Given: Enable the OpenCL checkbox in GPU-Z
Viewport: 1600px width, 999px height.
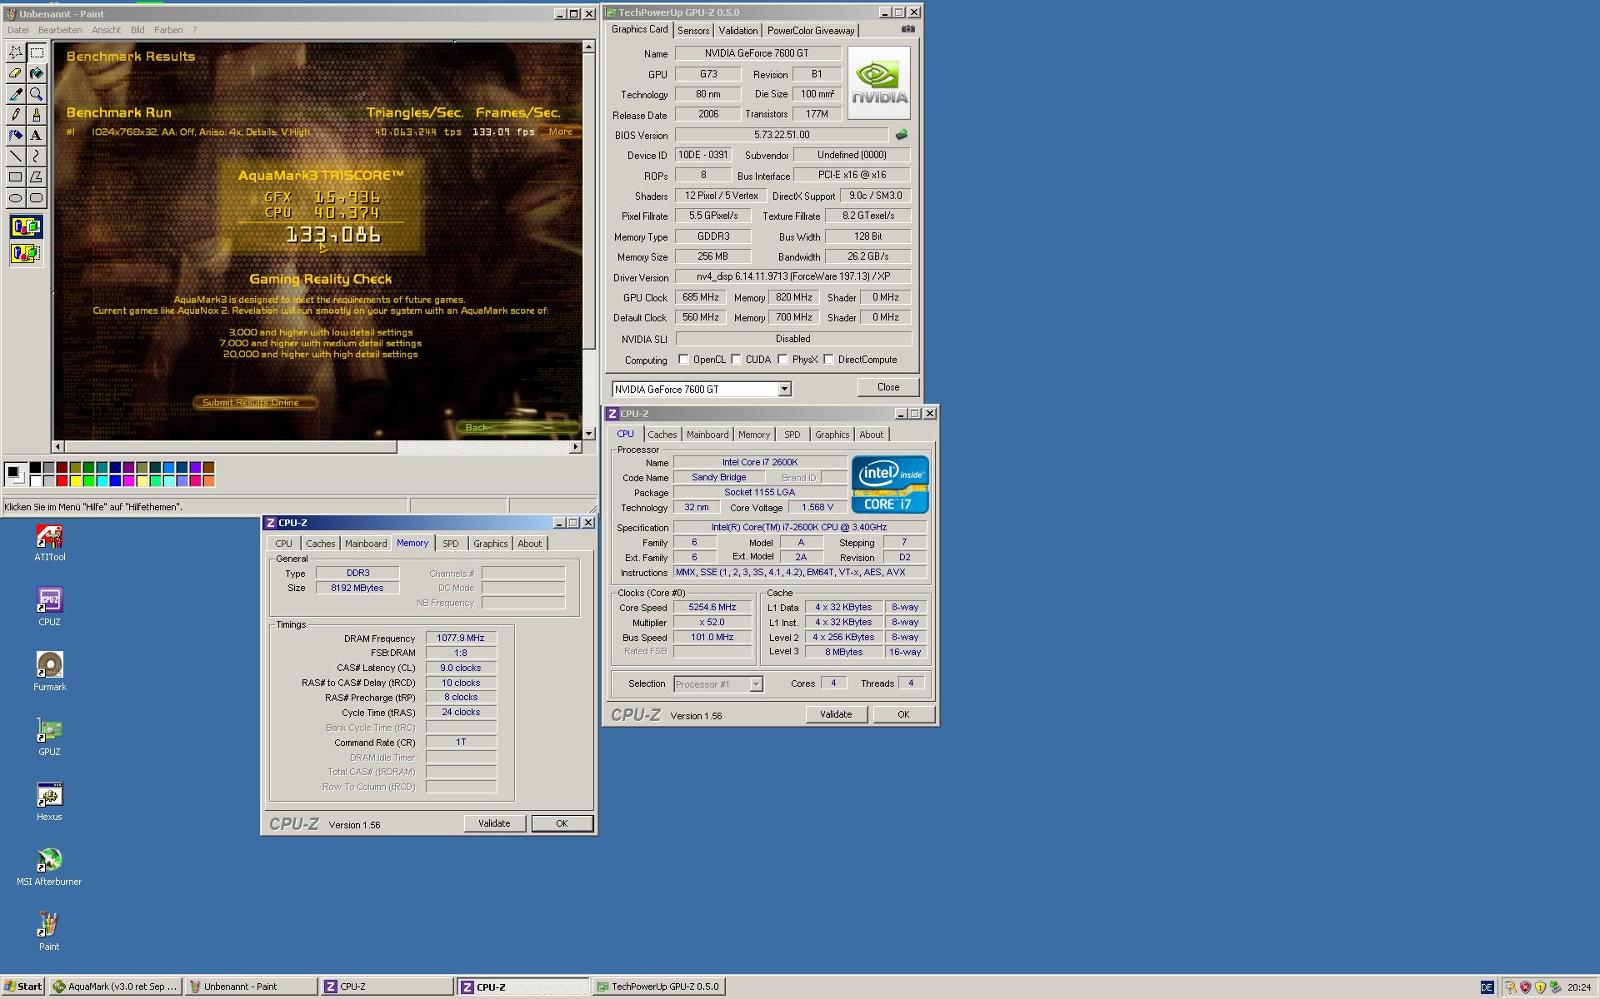Looking at the screenshot, I should [x=684, y=359].
